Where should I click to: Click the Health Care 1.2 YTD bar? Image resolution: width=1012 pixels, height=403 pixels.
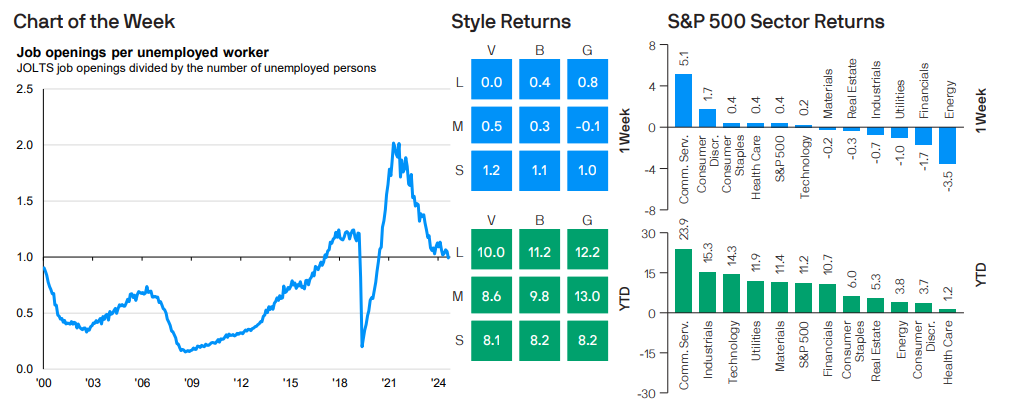[947, 310]
